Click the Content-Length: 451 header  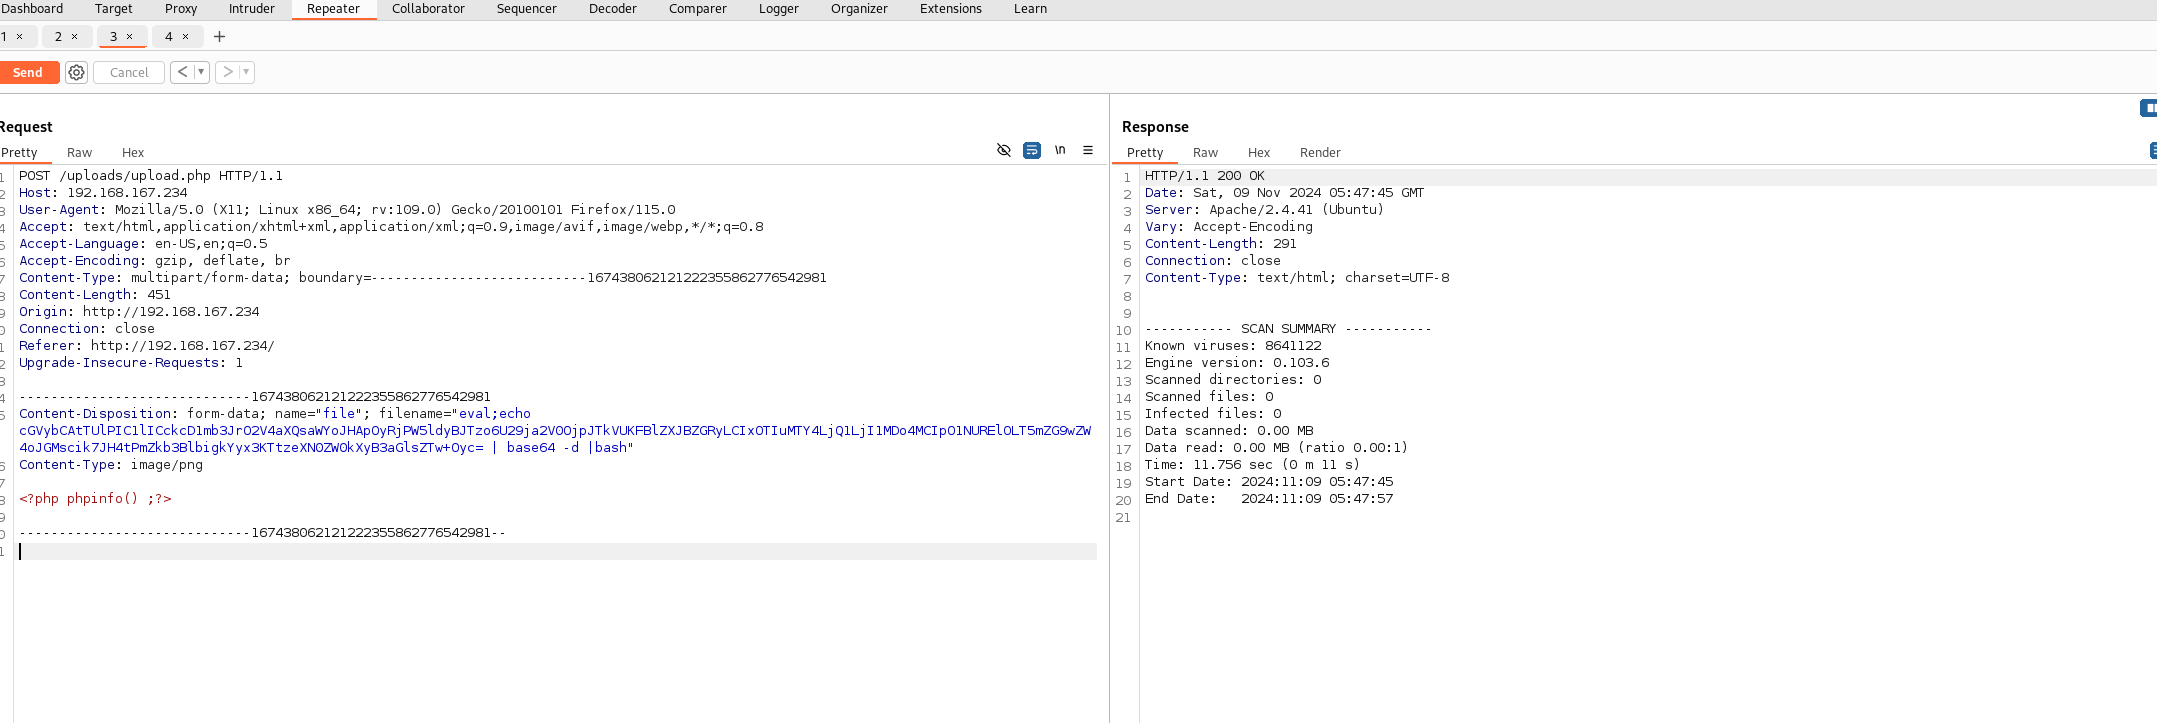pos(95,295)
